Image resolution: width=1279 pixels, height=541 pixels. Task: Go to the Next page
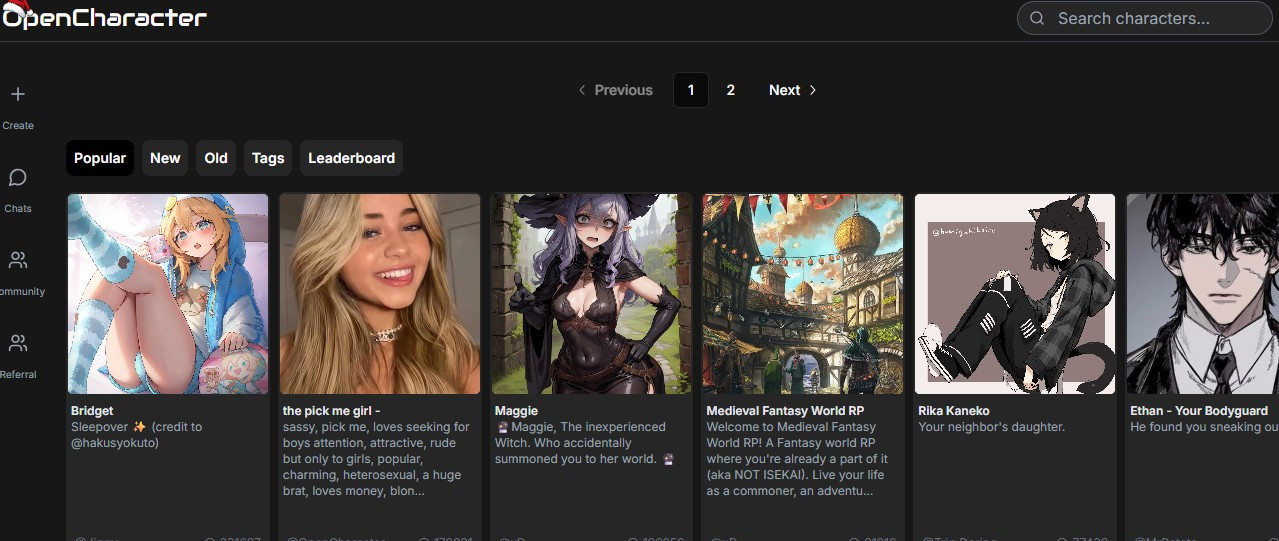point(792,90)
